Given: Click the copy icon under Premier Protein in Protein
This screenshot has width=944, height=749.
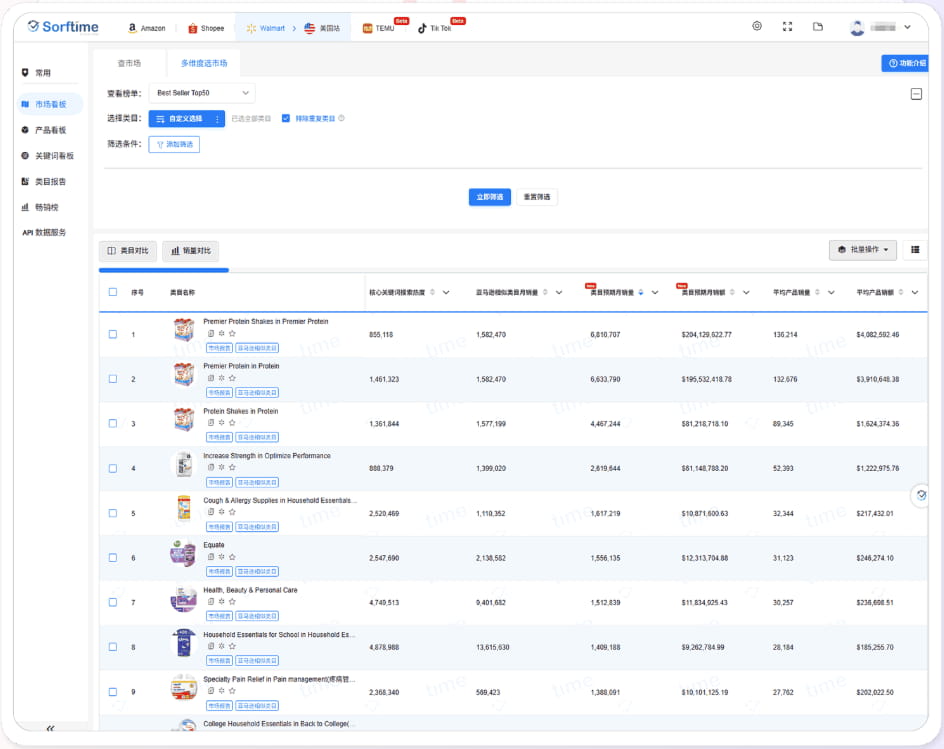Looking at the screenshot, I should point(211,378).
